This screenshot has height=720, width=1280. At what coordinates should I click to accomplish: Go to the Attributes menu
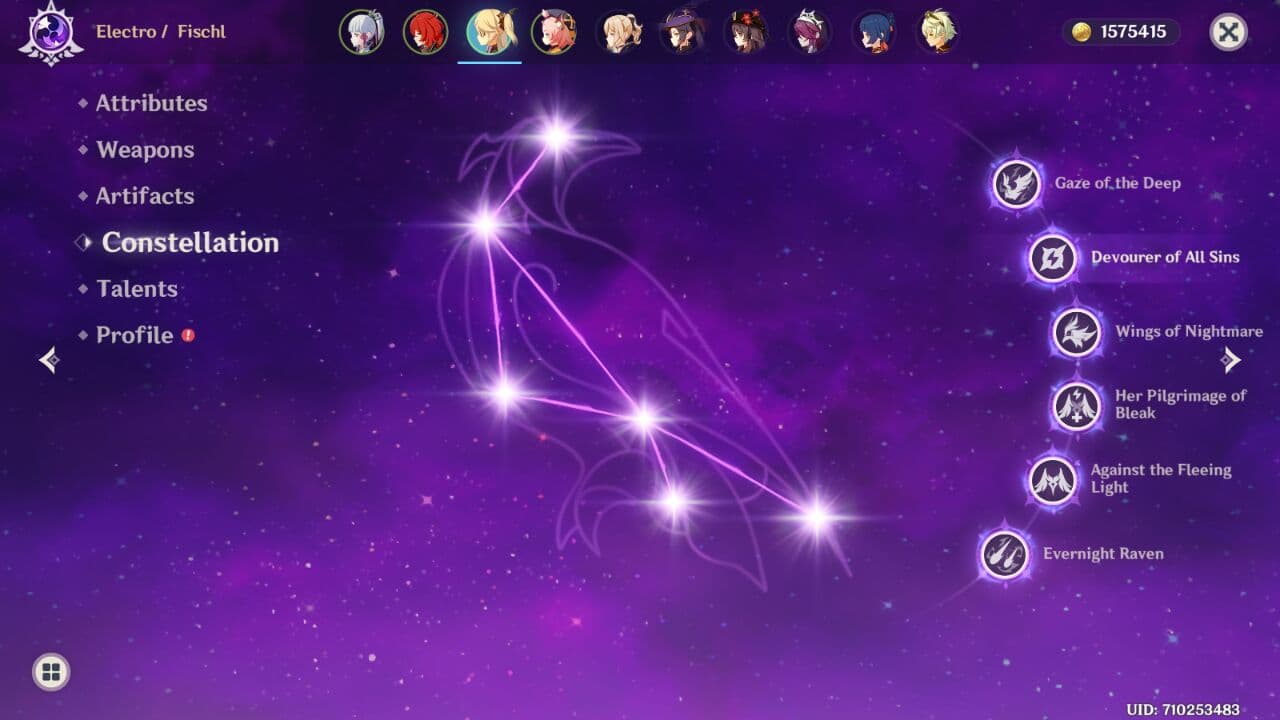pos(151,103)
